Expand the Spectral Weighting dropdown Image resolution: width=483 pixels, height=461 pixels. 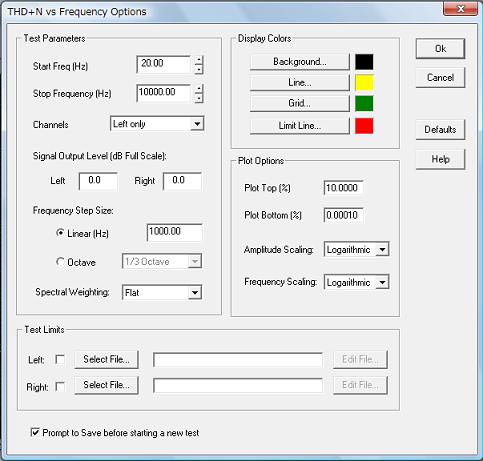click(x=162, y=292)
